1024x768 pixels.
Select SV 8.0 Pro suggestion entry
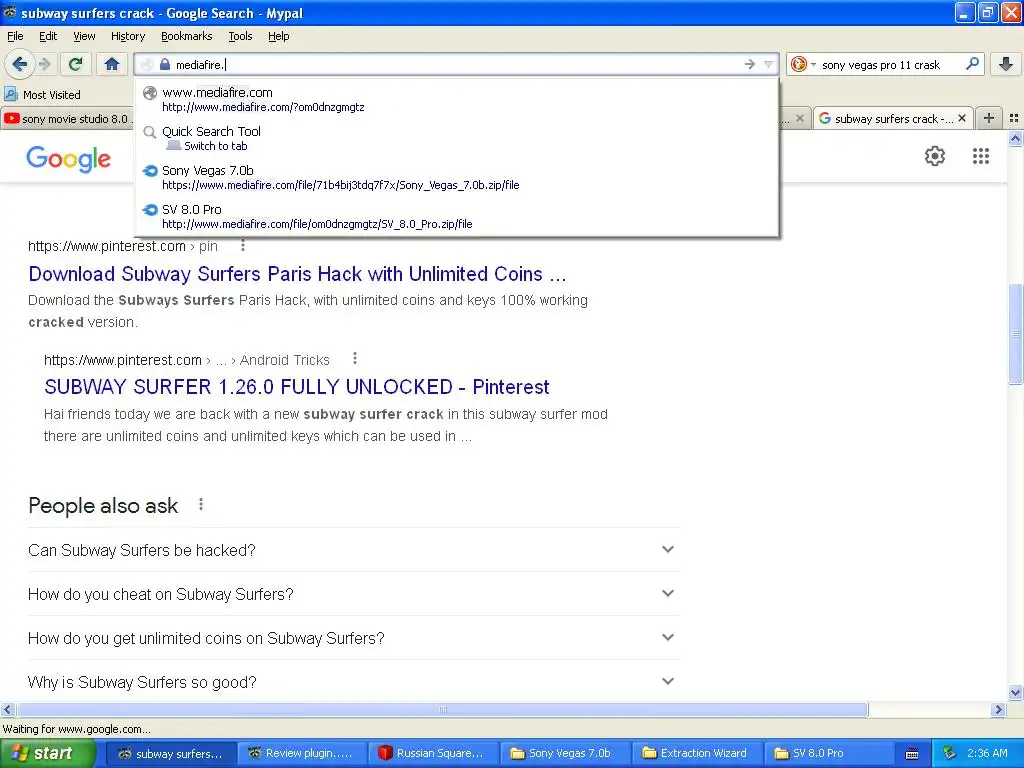coord(456,217)
